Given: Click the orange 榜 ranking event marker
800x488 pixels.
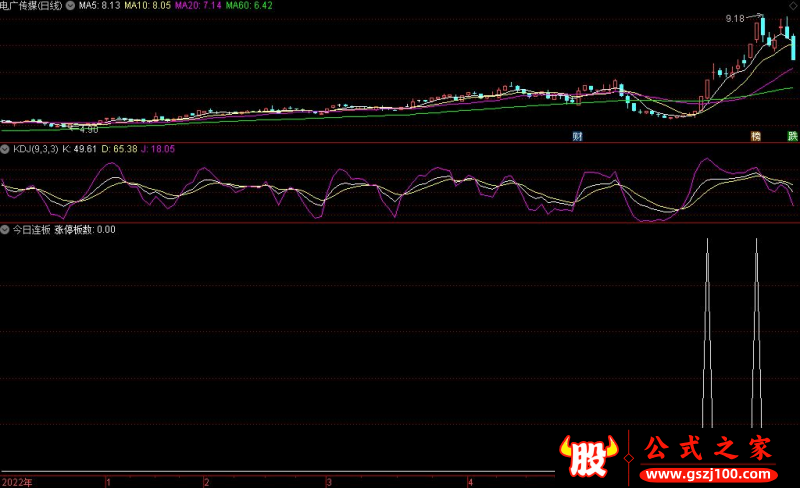Looking at the screenshot, I should pyautogui.click(x=756, y=136).
